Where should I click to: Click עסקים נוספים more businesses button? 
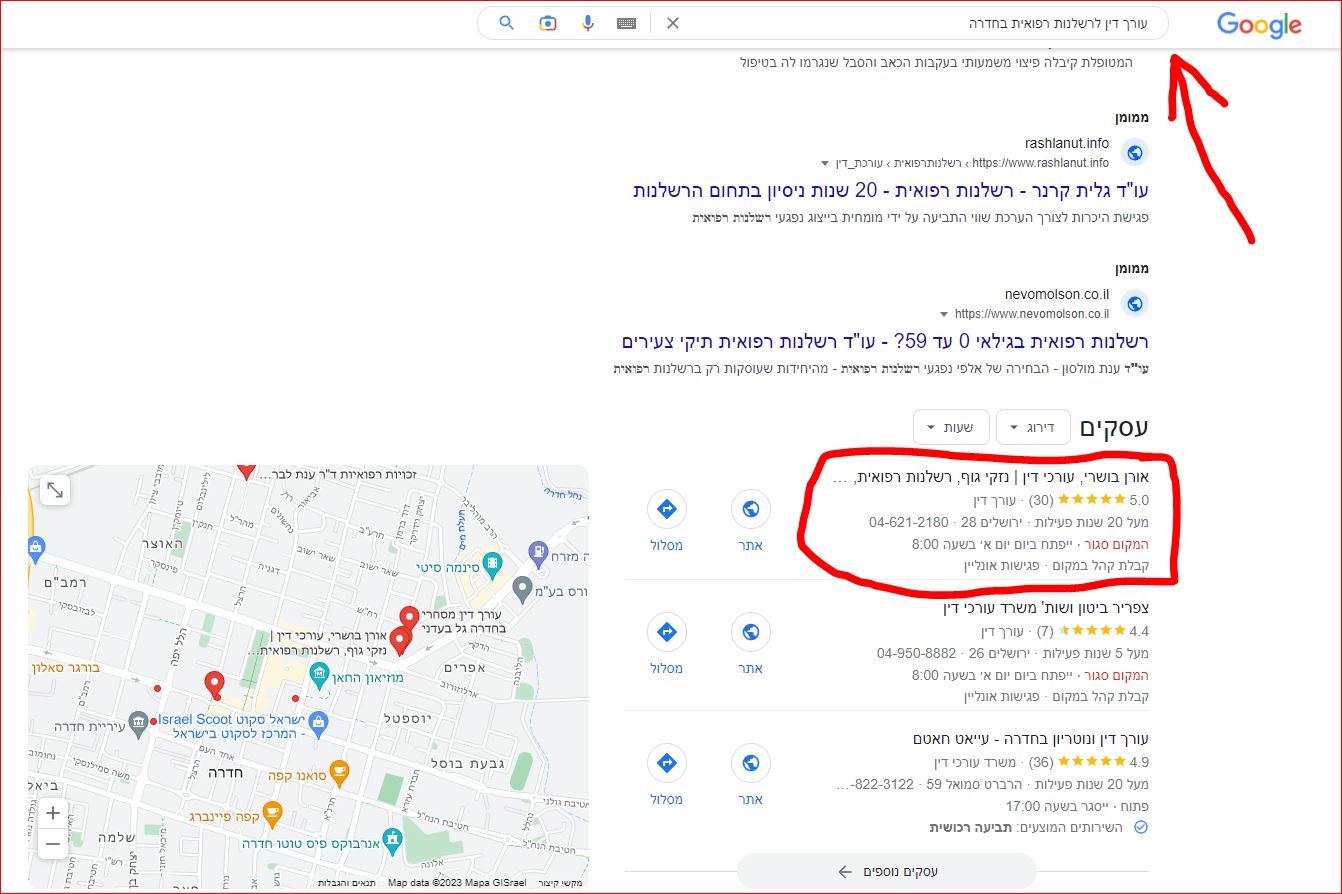887,871
